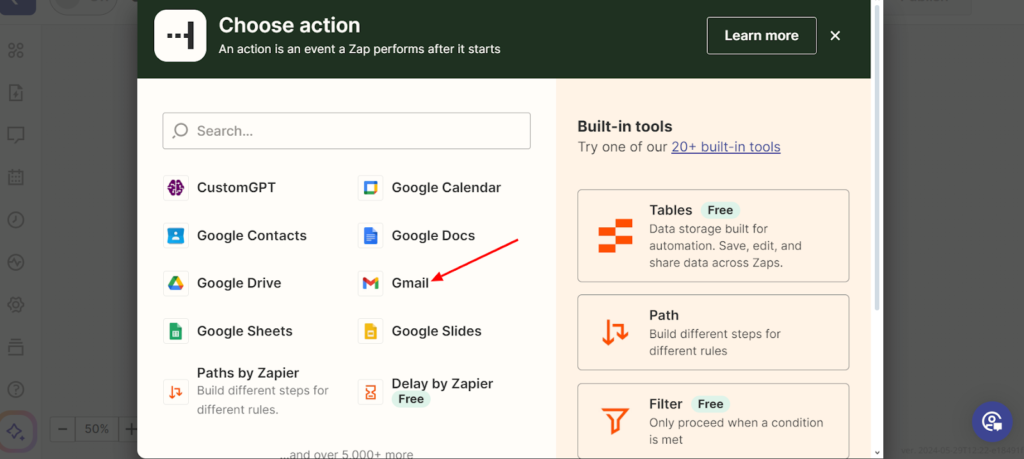Screen dimensions: 1024x459
Task: Click the Delay by Zapier hourglass icon
Action: 370,392
